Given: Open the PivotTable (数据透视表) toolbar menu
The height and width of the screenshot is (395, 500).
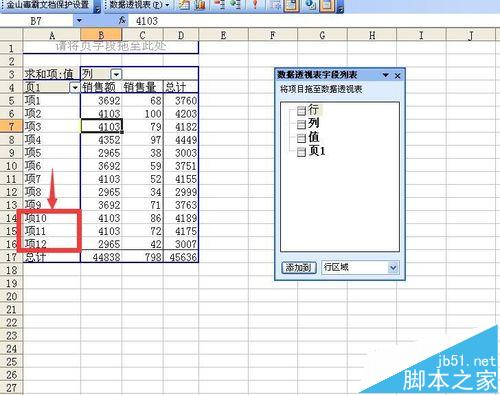Looking at the screenshot, I should click(139, 5).
